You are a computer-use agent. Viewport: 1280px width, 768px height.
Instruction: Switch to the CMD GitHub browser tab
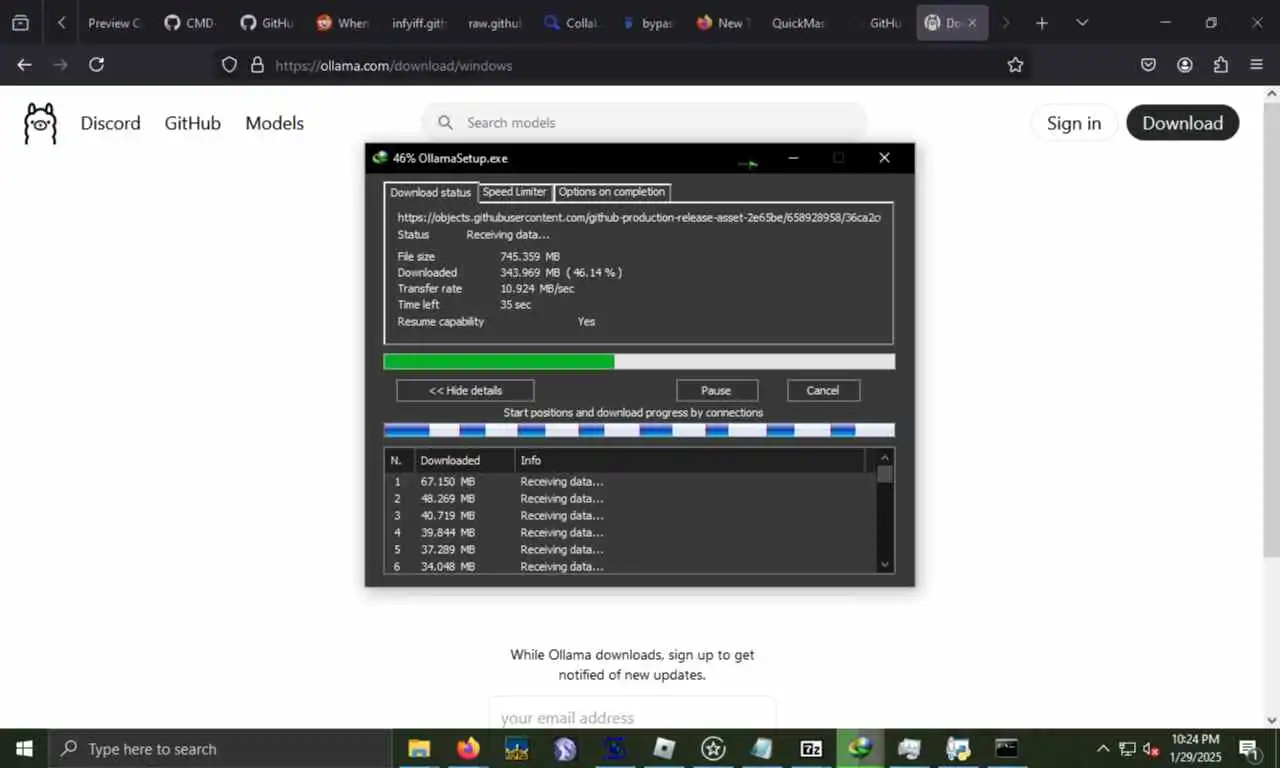(190, 22)
